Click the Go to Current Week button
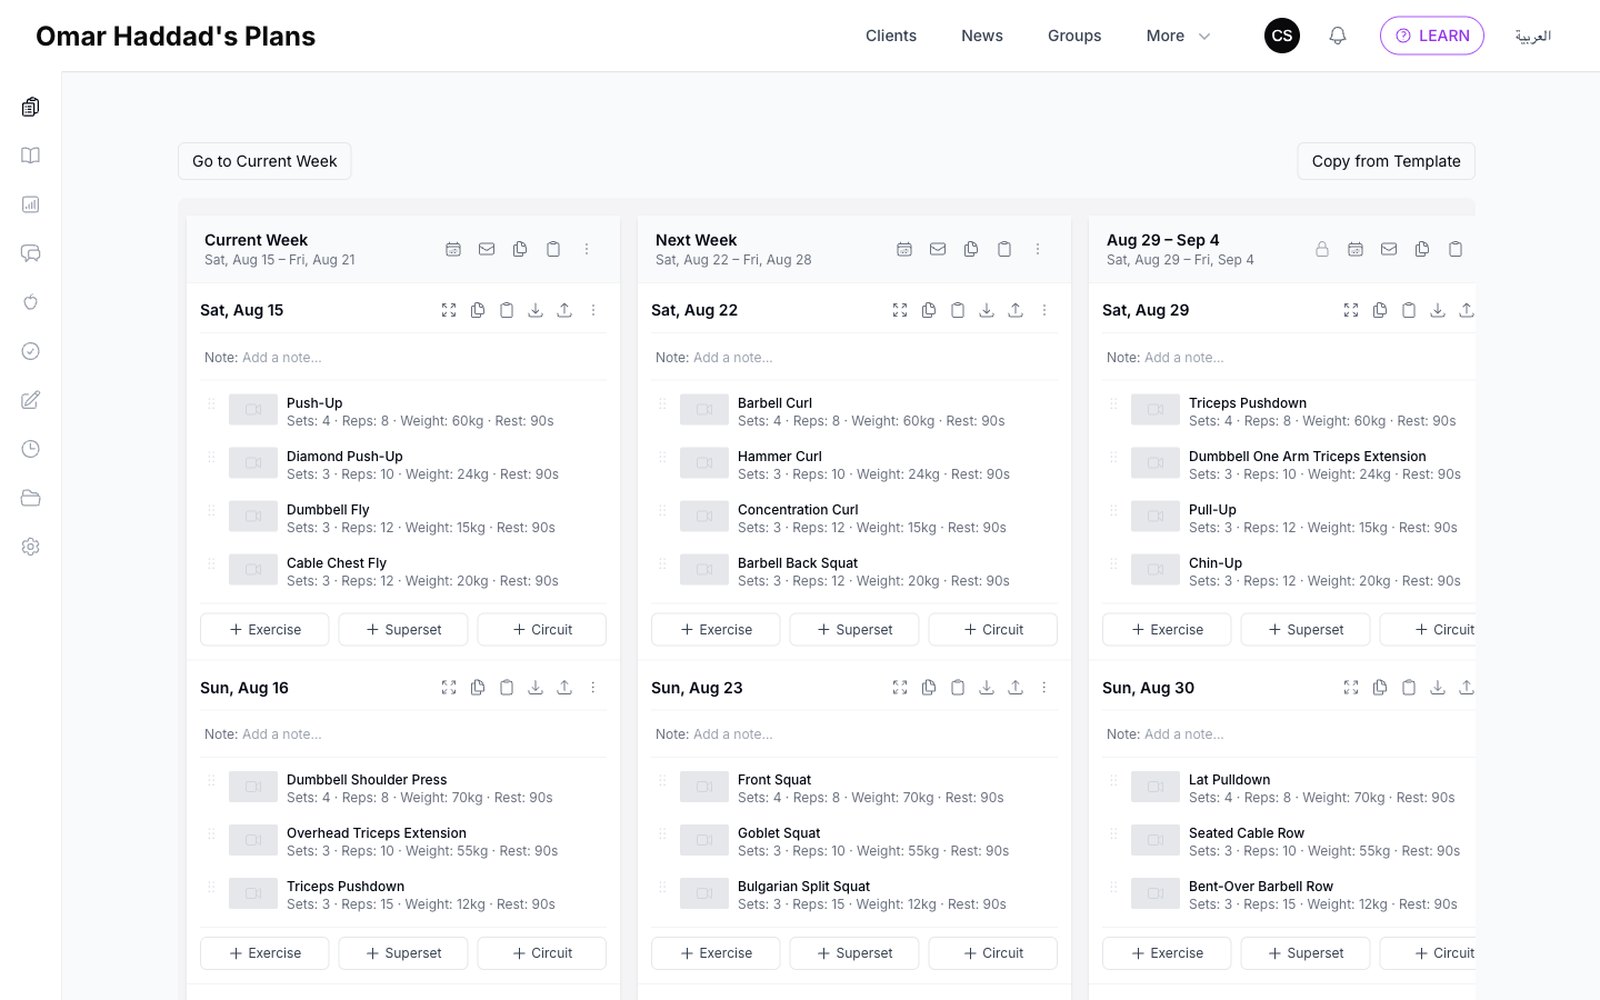Viewport: 1600px width, 1000px height. 265,161
